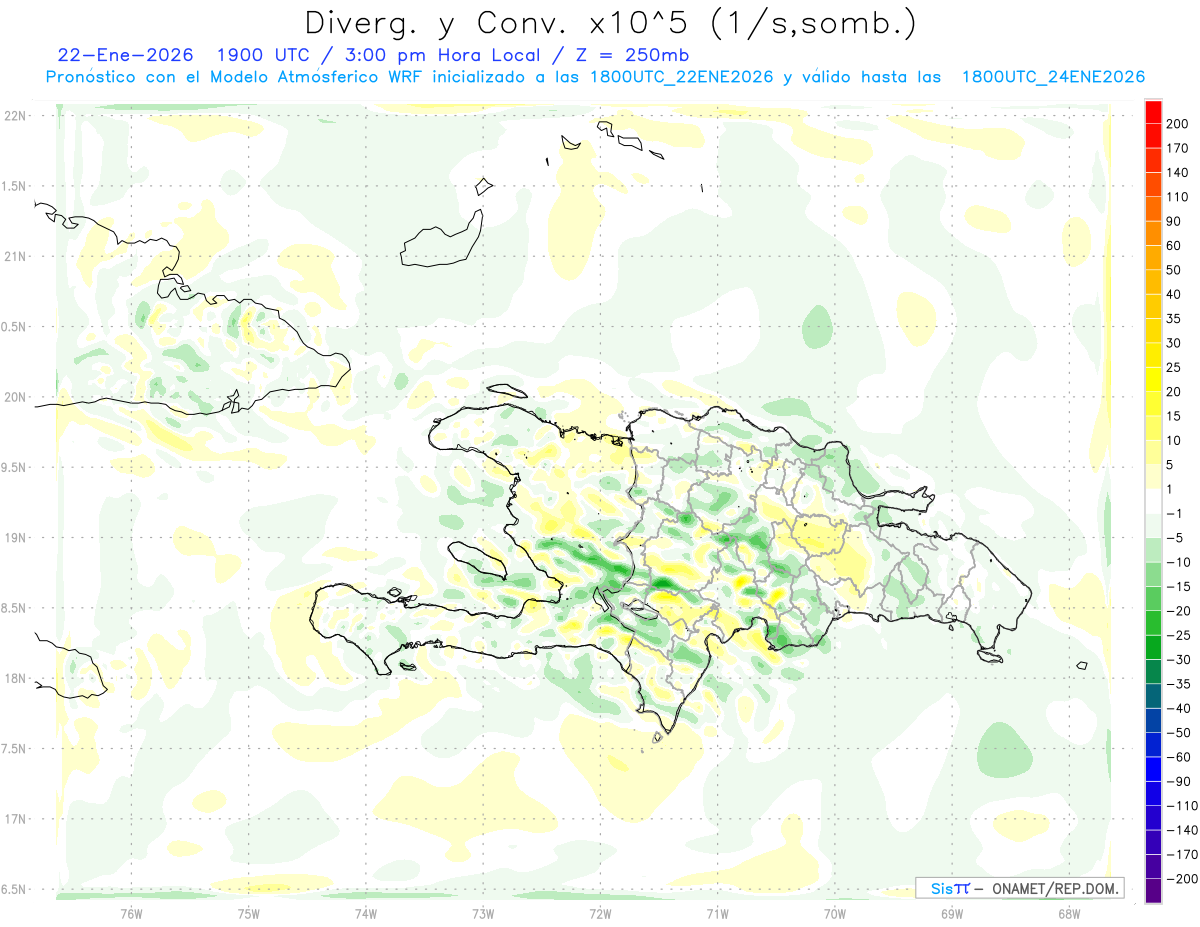Click the '7.5N' latitude axis label
Image resolution: width=1200 pixels, height=927 pixels.
[x=14, y=749]
